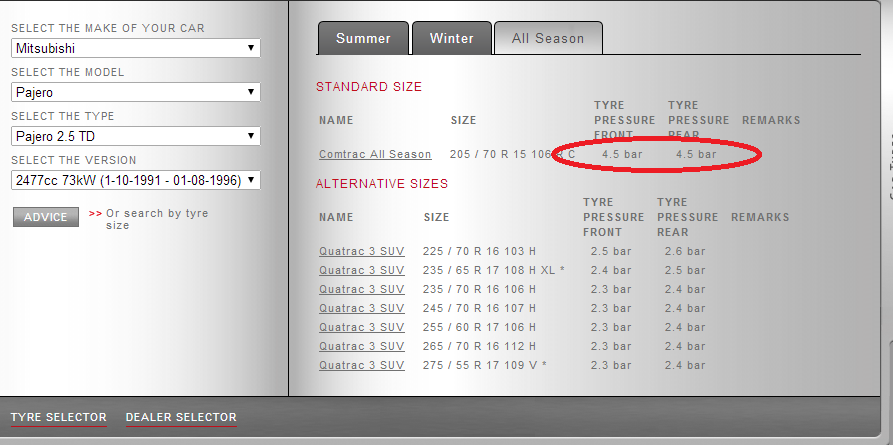Image resolution: width=893 pixels, height=445 pixels.
Task: Click the 2.5 bar rear pressure for 235 / 65 R 17
Action: coord(685,270)
